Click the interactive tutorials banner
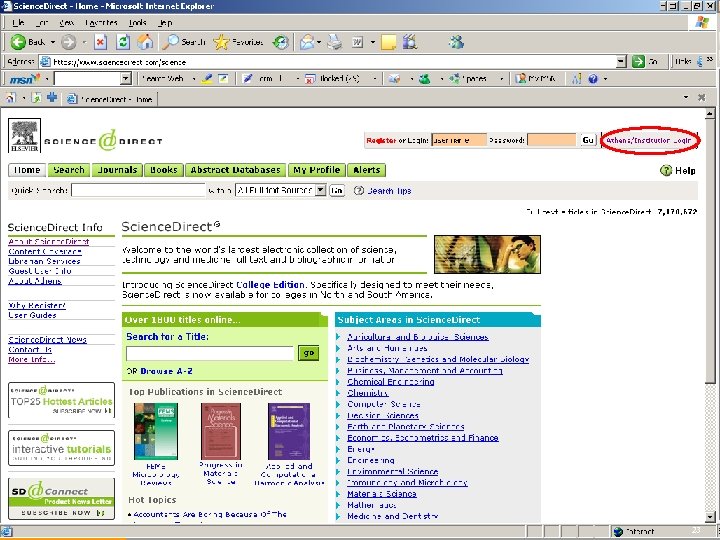 pyautogui.click(x=62, y=448)
